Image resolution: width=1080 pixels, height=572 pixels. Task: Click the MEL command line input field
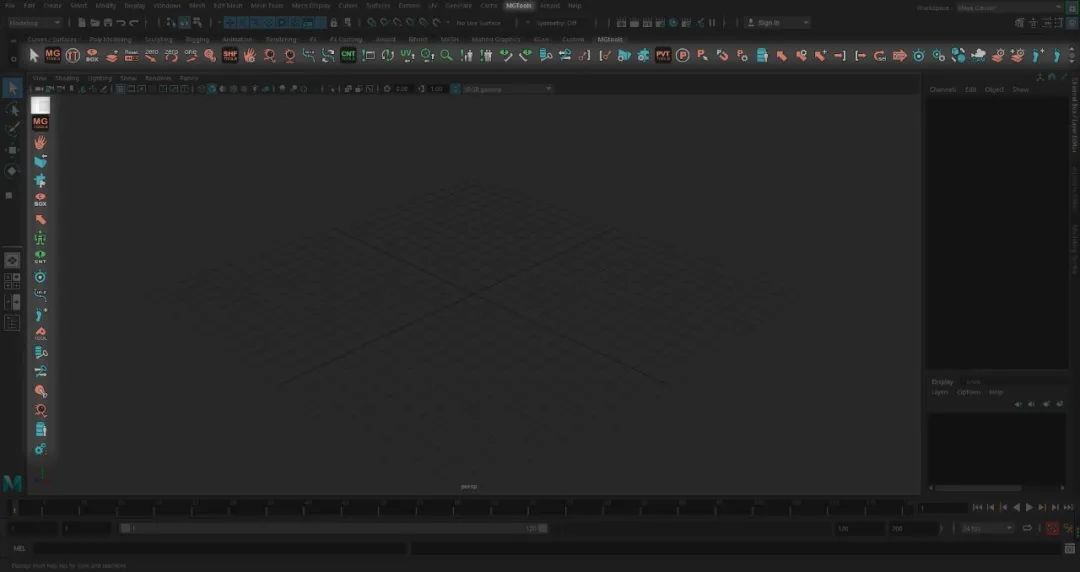click(219, 549)
